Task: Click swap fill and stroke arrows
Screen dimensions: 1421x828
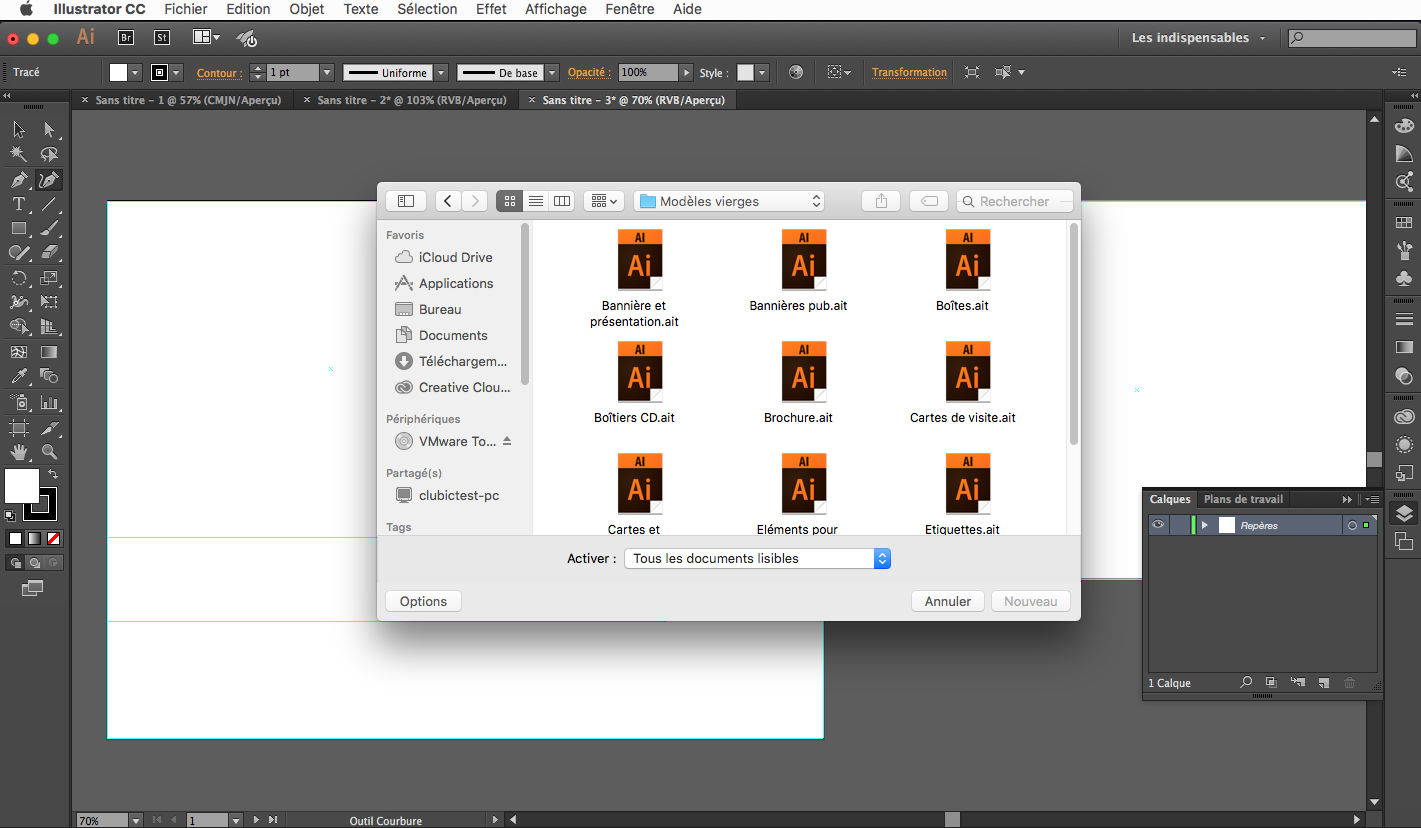Action: click(53, 474)
